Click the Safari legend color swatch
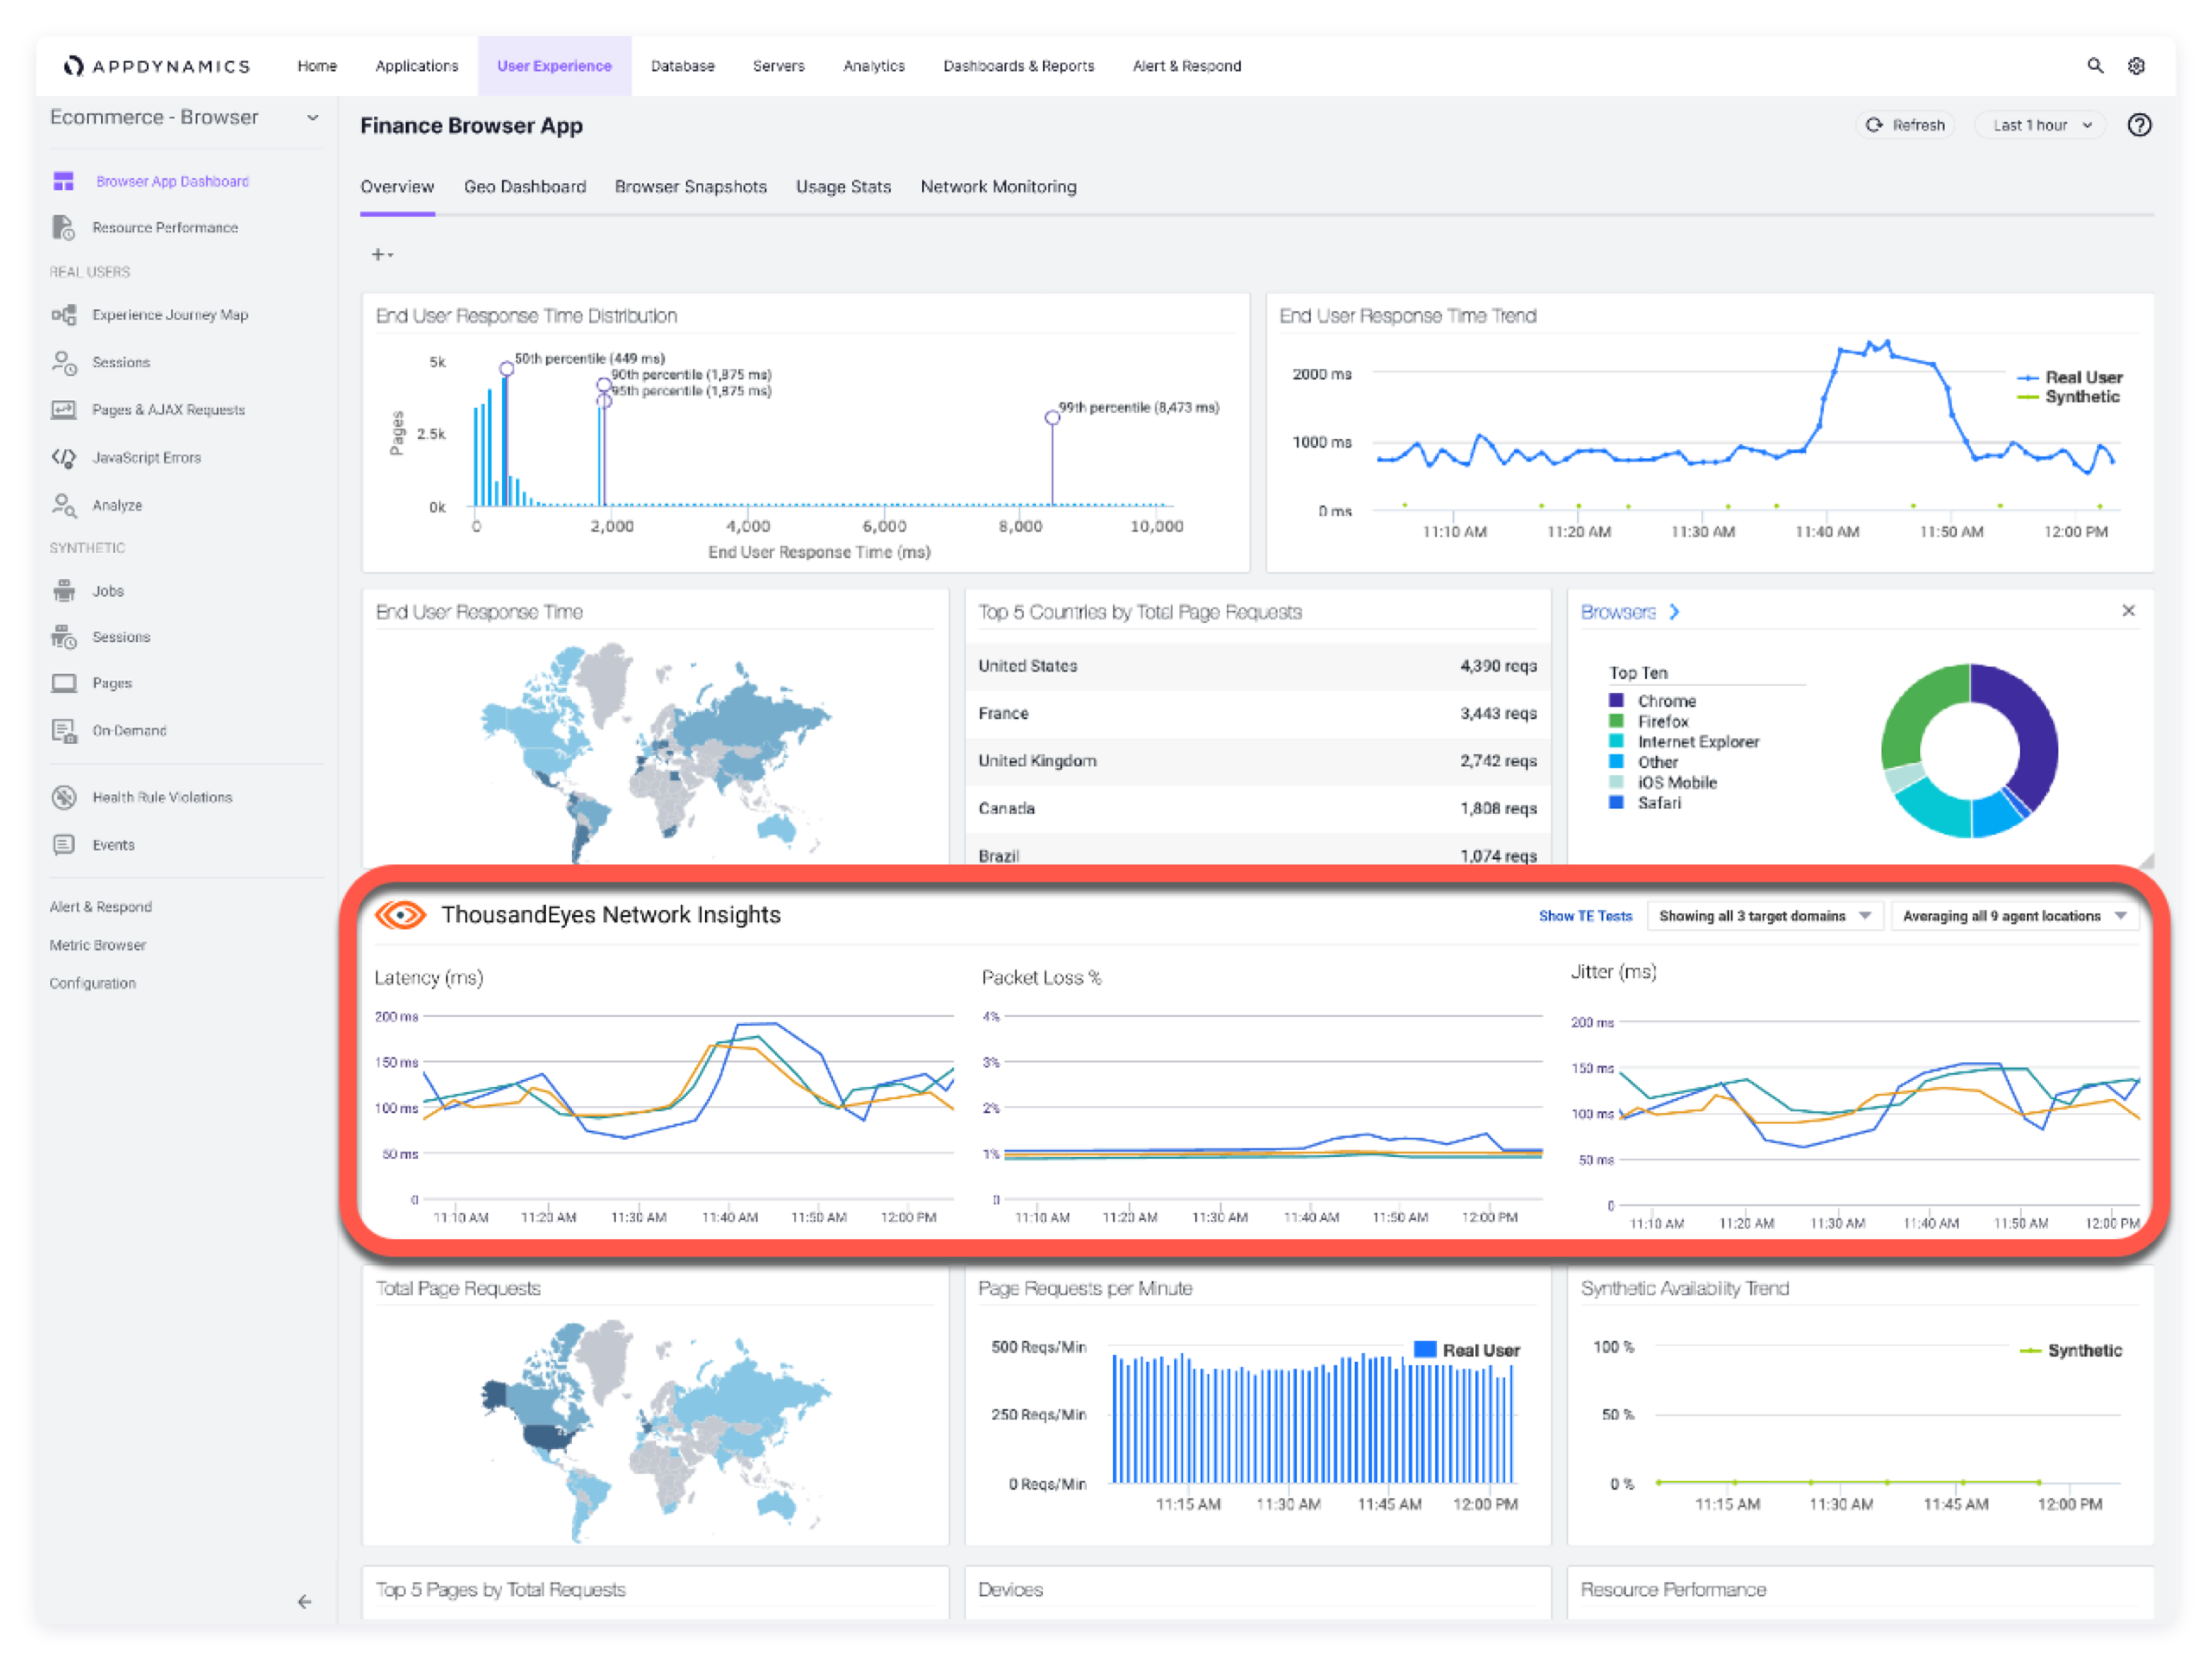 click(x=1616, y=803)
